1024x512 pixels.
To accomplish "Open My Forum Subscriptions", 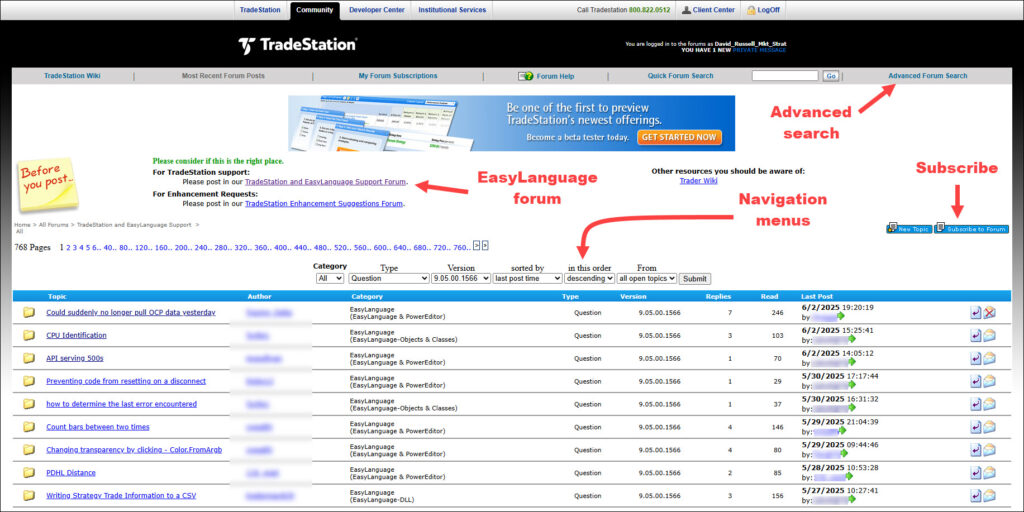I will tap(398, 76).
